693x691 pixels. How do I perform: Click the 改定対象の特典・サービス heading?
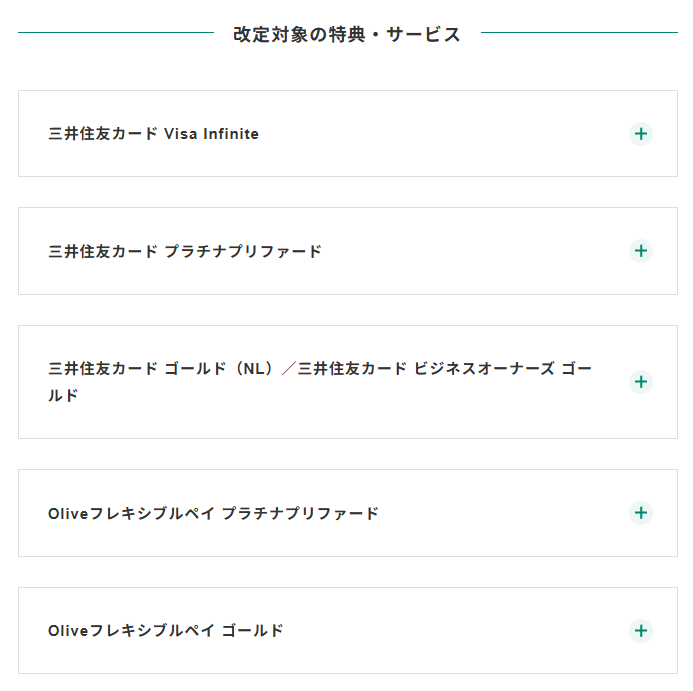347,34
